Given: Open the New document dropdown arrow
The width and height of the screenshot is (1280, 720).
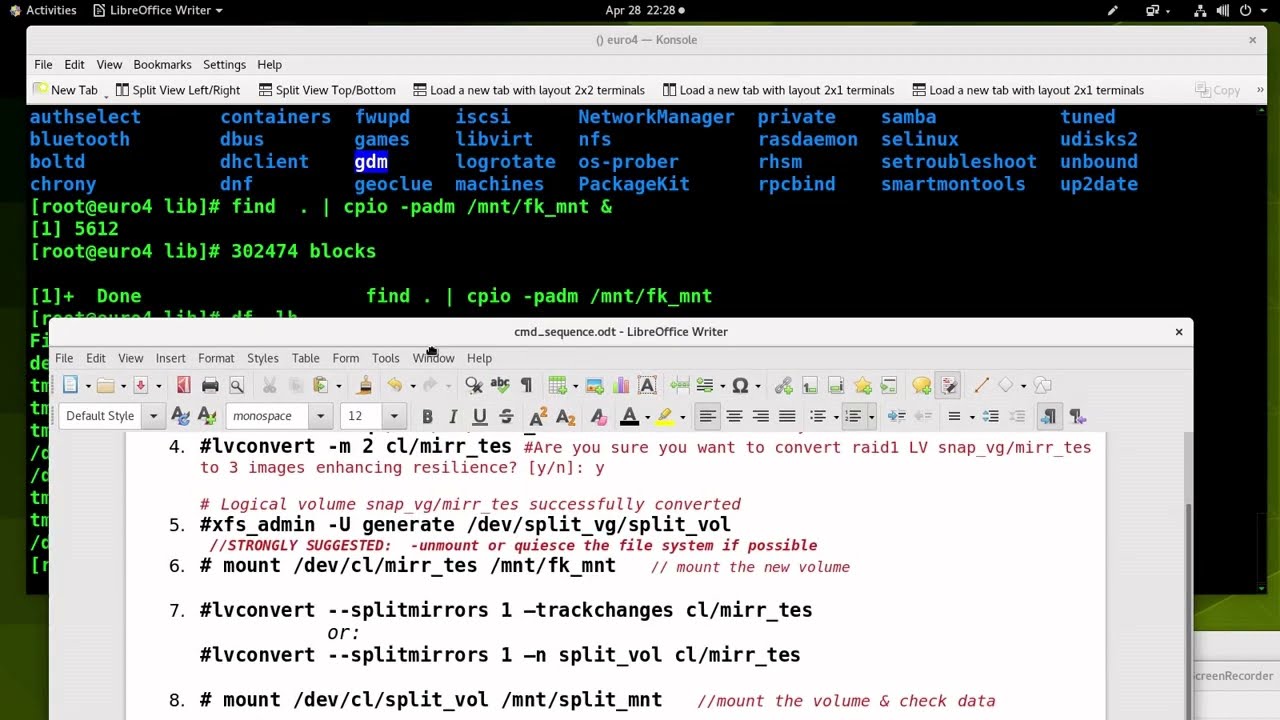Looking at the screenshot, I should pyautogui.click(x=88, y=385).
